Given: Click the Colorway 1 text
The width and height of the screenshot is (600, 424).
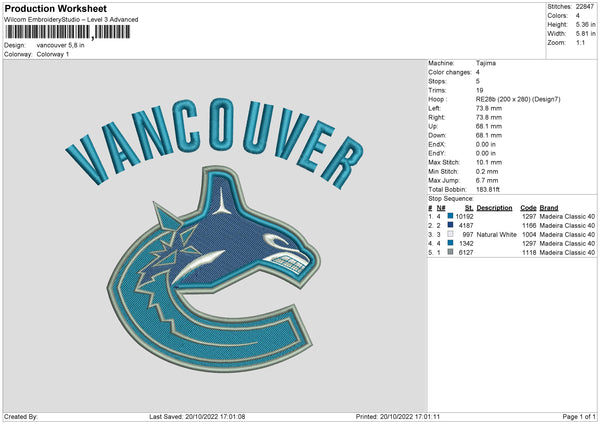Looking at the screenshot, I should click(x=55, y=54).
